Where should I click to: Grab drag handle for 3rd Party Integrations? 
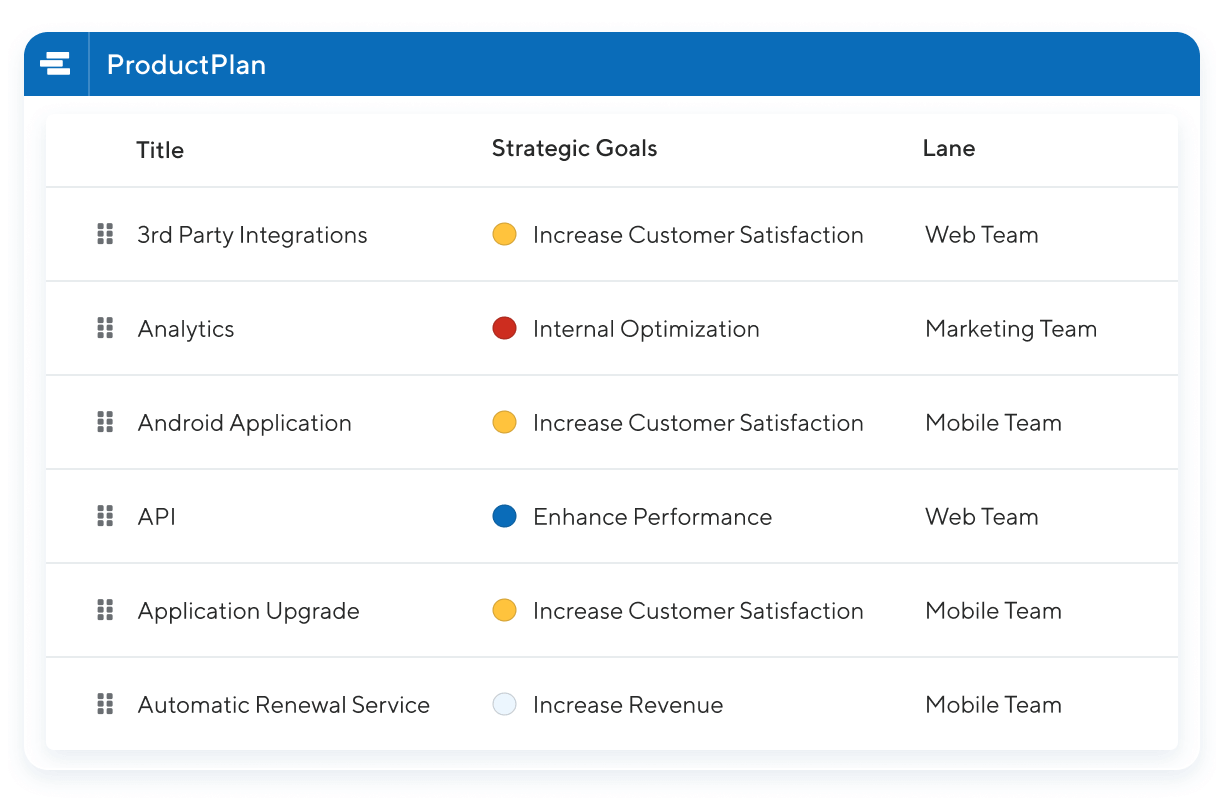click(x=105, y=234)
